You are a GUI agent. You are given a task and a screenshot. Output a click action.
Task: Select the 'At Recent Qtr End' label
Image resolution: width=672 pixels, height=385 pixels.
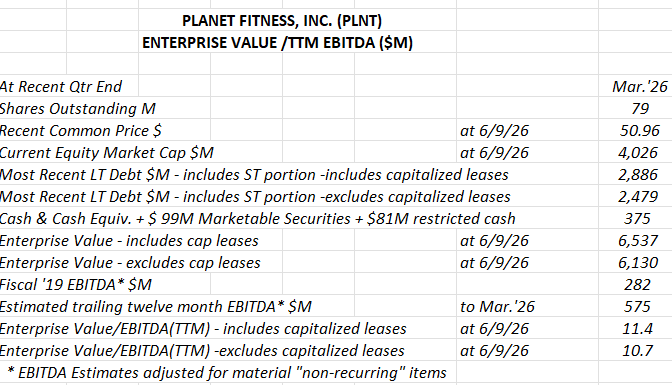[61, 87]
